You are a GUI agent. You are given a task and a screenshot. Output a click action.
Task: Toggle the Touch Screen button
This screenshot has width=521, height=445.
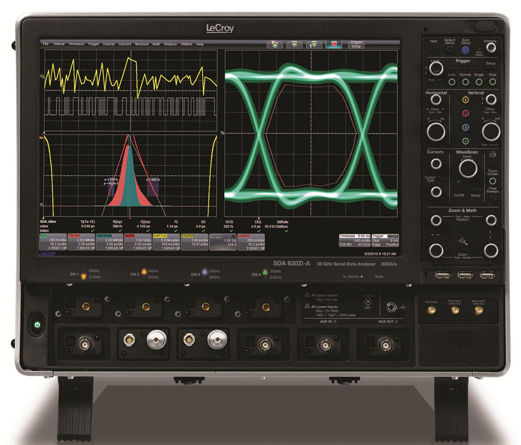(x=492, y=181)
